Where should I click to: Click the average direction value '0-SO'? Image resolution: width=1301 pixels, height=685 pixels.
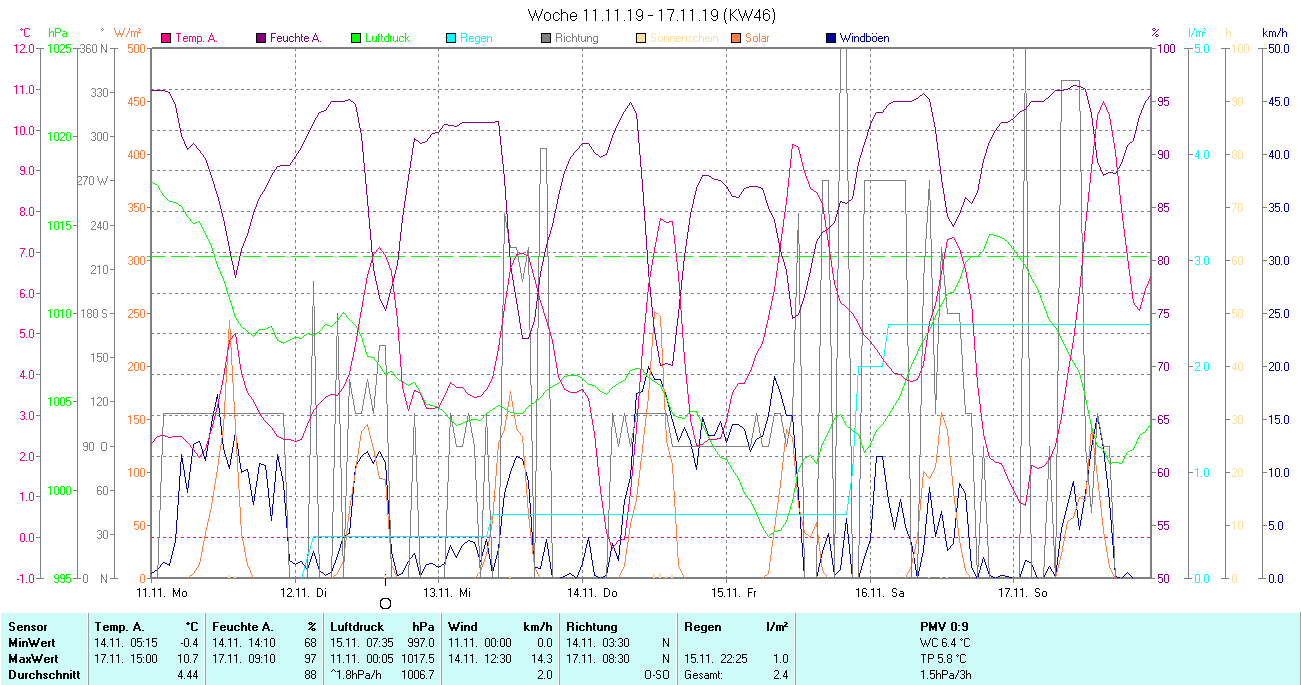point(656,675)
